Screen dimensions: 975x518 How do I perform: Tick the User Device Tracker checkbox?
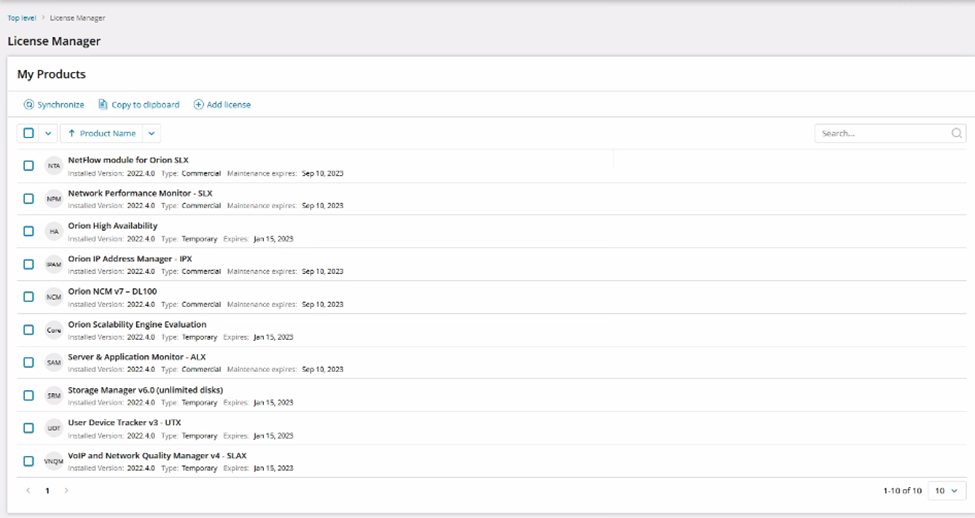(x=29, y=428)
